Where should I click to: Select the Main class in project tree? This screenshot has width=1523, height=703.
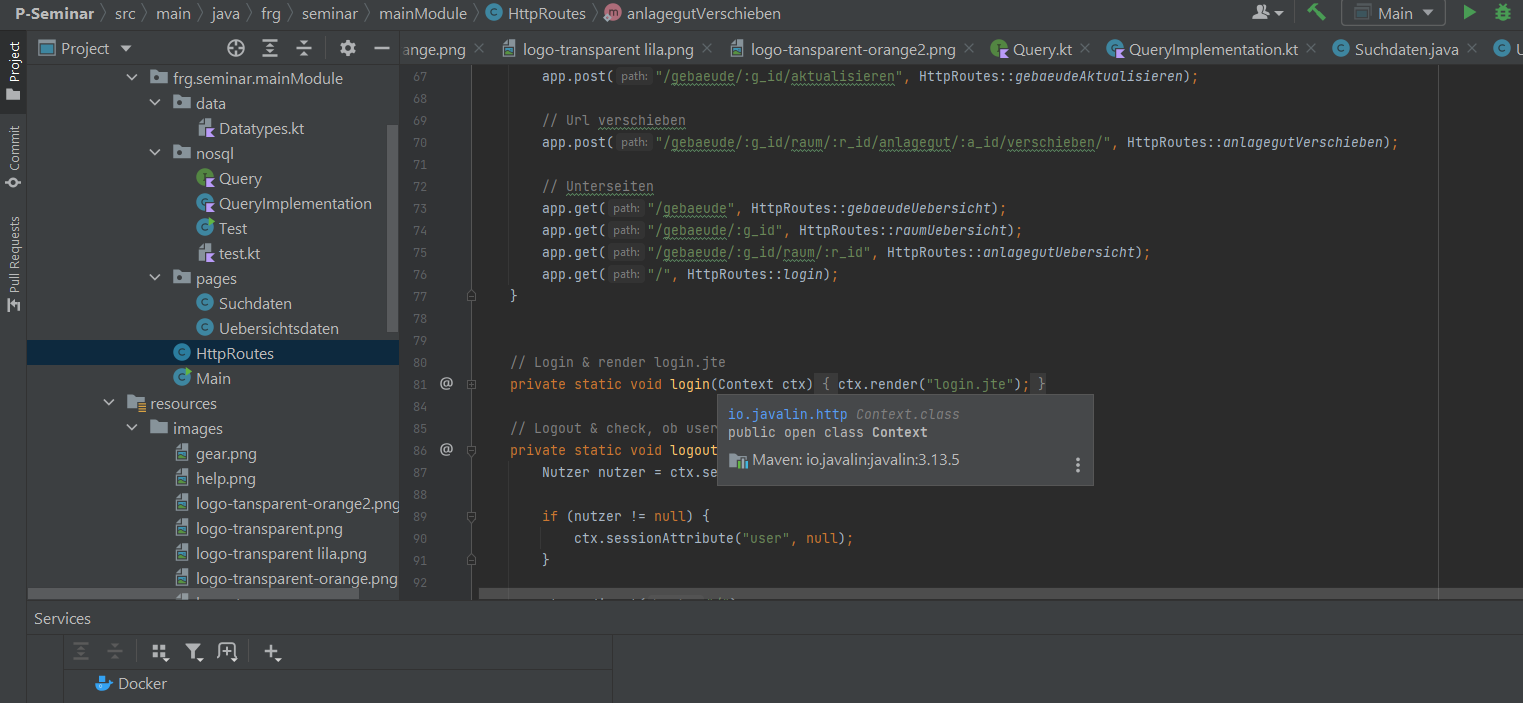[202, 378]
